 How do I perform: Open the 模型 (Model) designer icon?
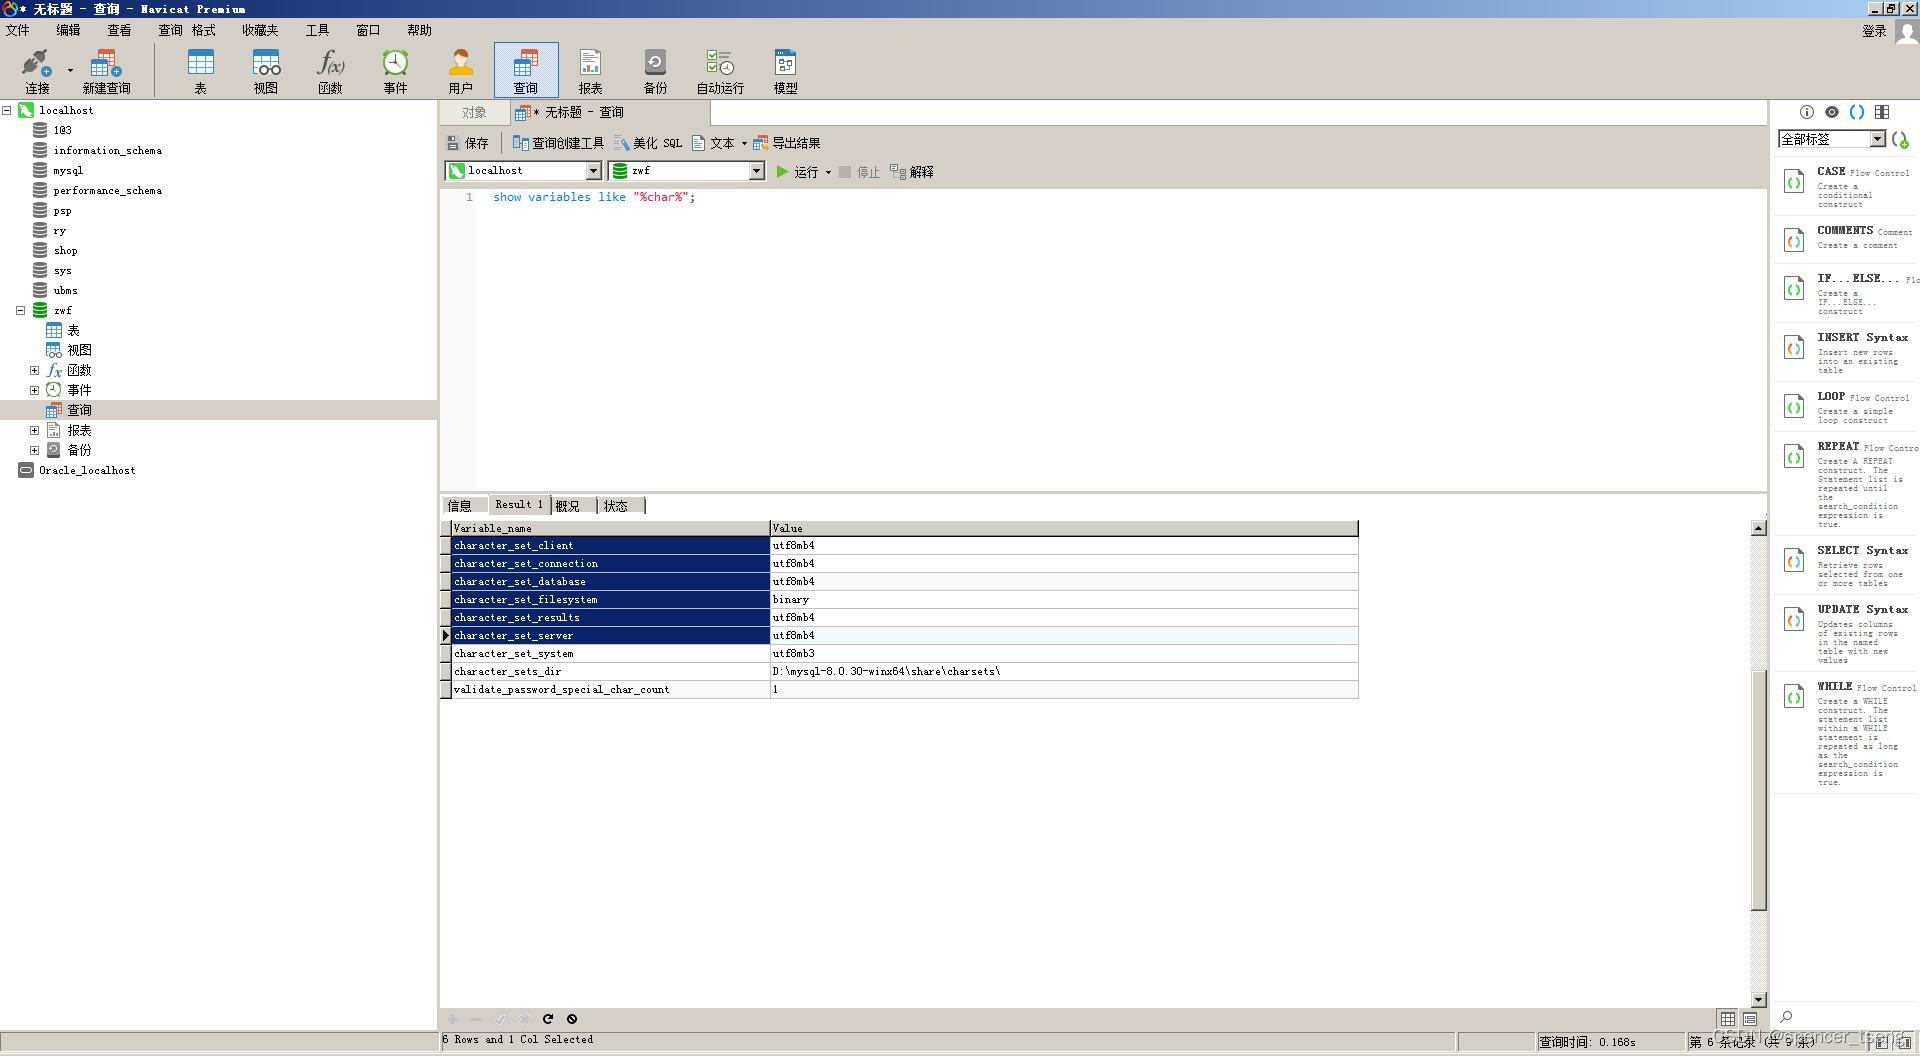tap(785, 68)
